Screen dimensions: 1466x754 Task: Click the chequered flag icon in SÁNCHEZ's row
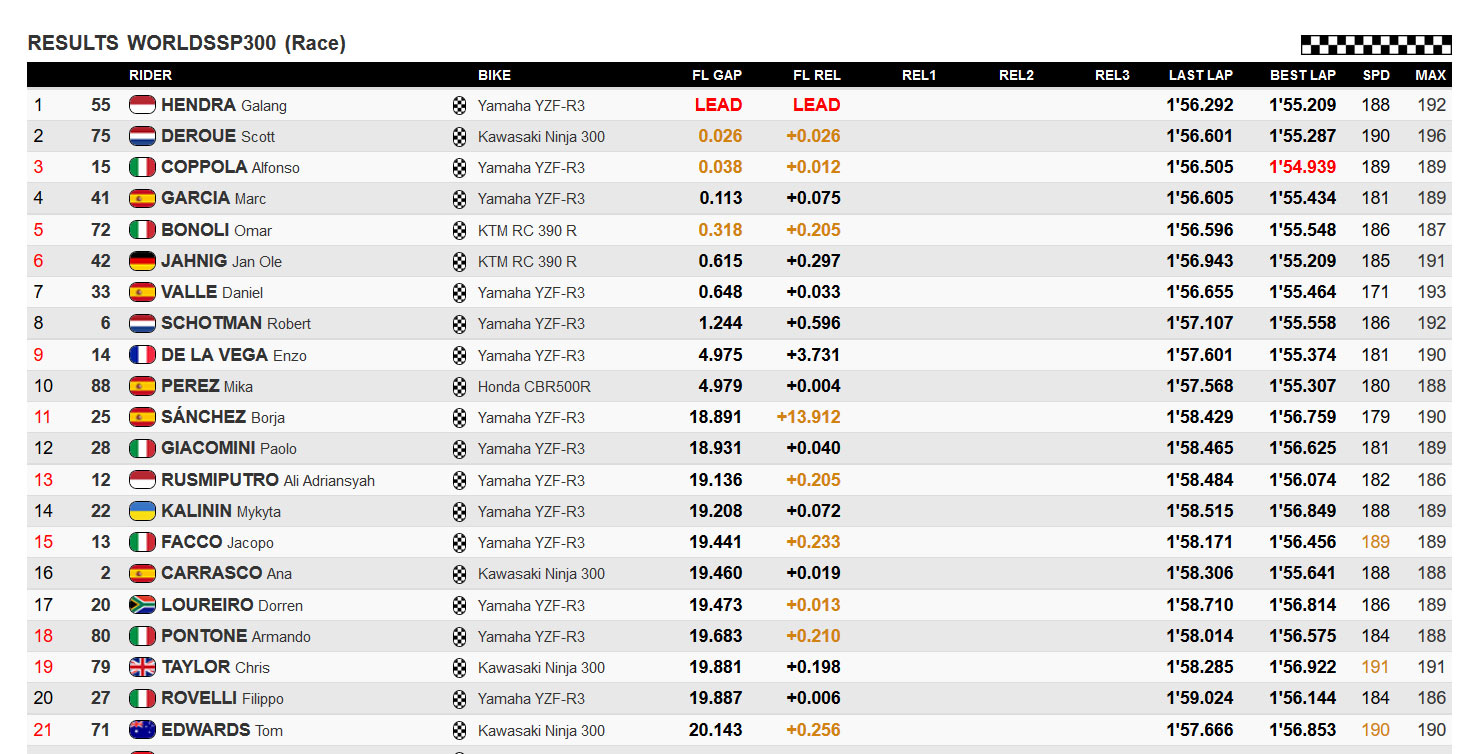point(459,417)
